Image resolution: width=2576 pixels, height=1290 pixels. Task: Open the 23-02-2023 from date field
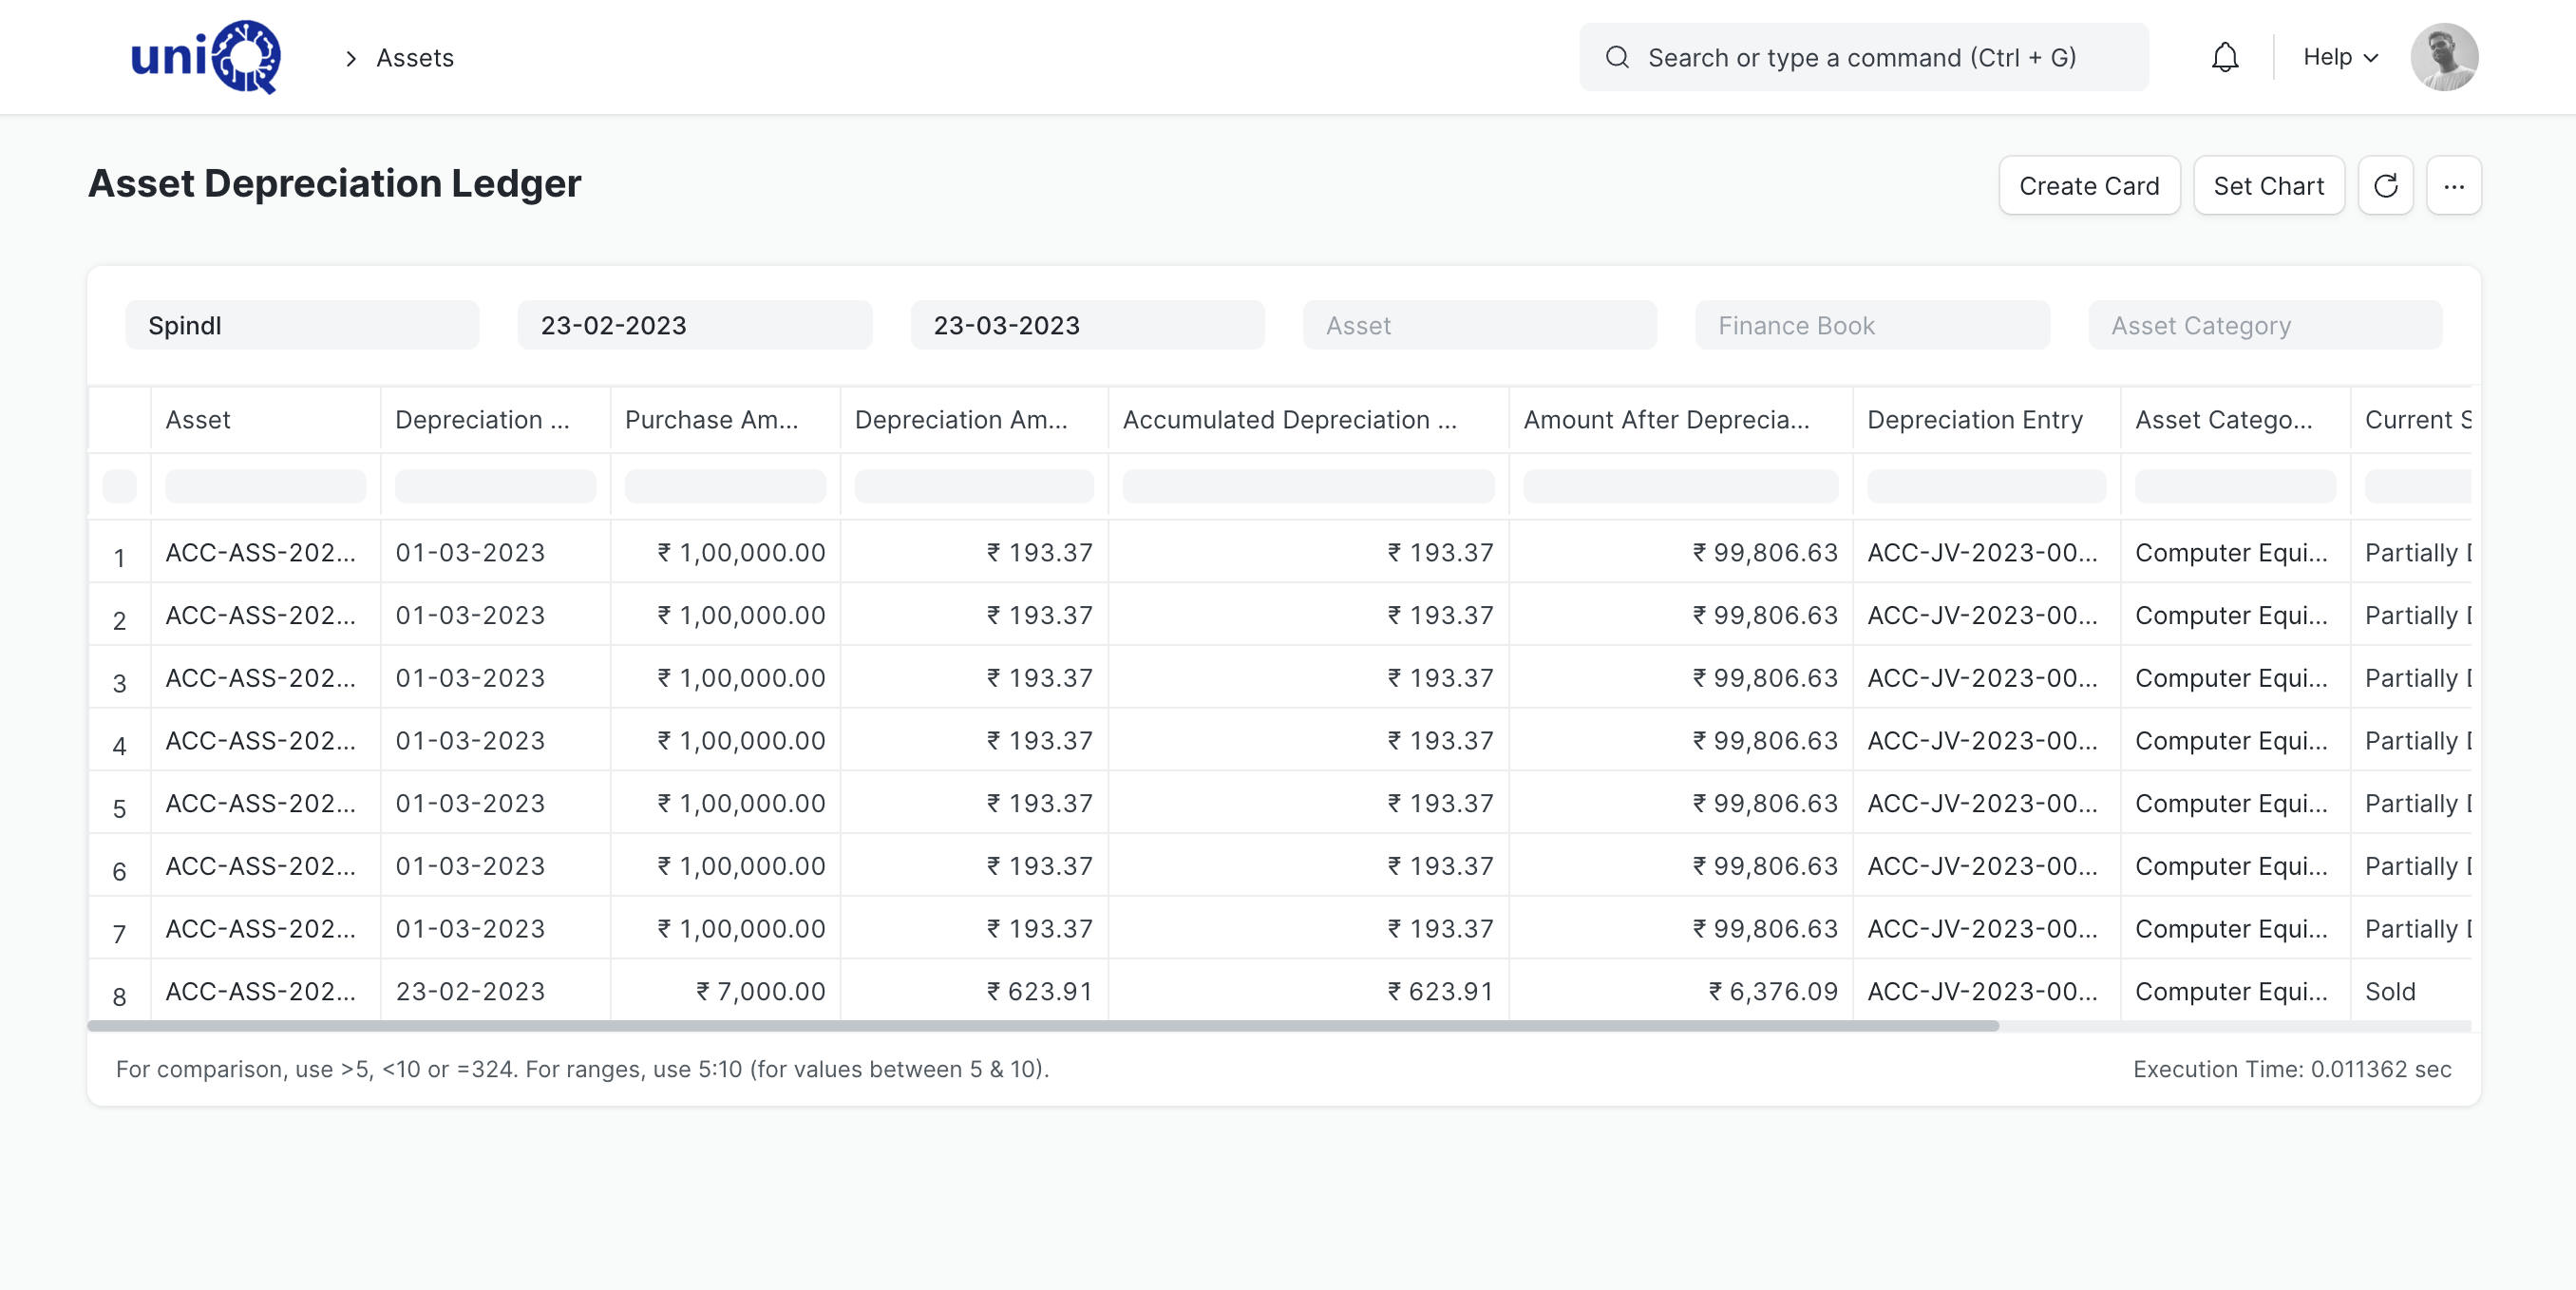[x=694, y=326]
